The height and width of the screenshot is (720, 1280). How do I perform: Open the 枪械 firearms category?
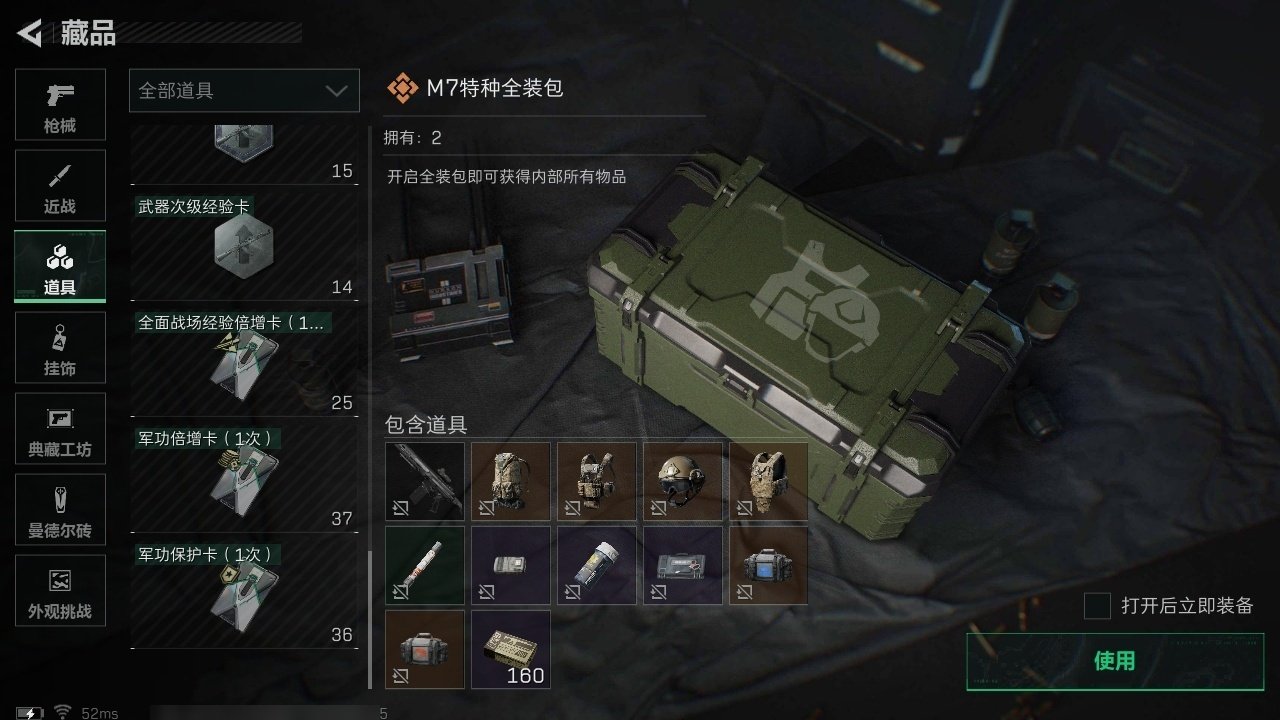tap(60, 105)
